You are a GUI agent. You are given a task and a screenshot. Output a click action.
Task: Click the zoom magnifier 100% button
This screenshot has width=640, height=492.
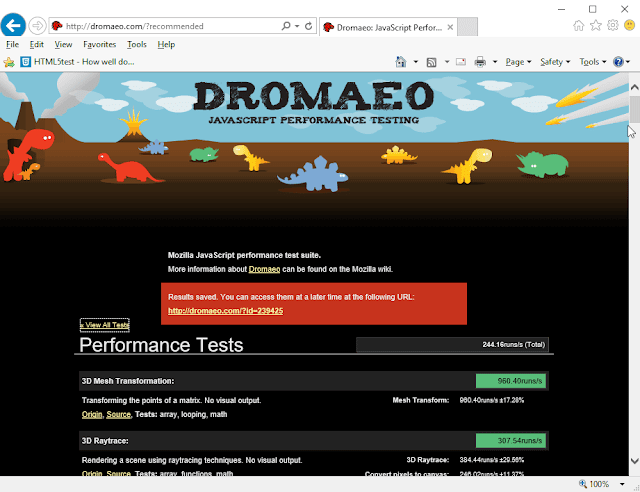point(594,484)
